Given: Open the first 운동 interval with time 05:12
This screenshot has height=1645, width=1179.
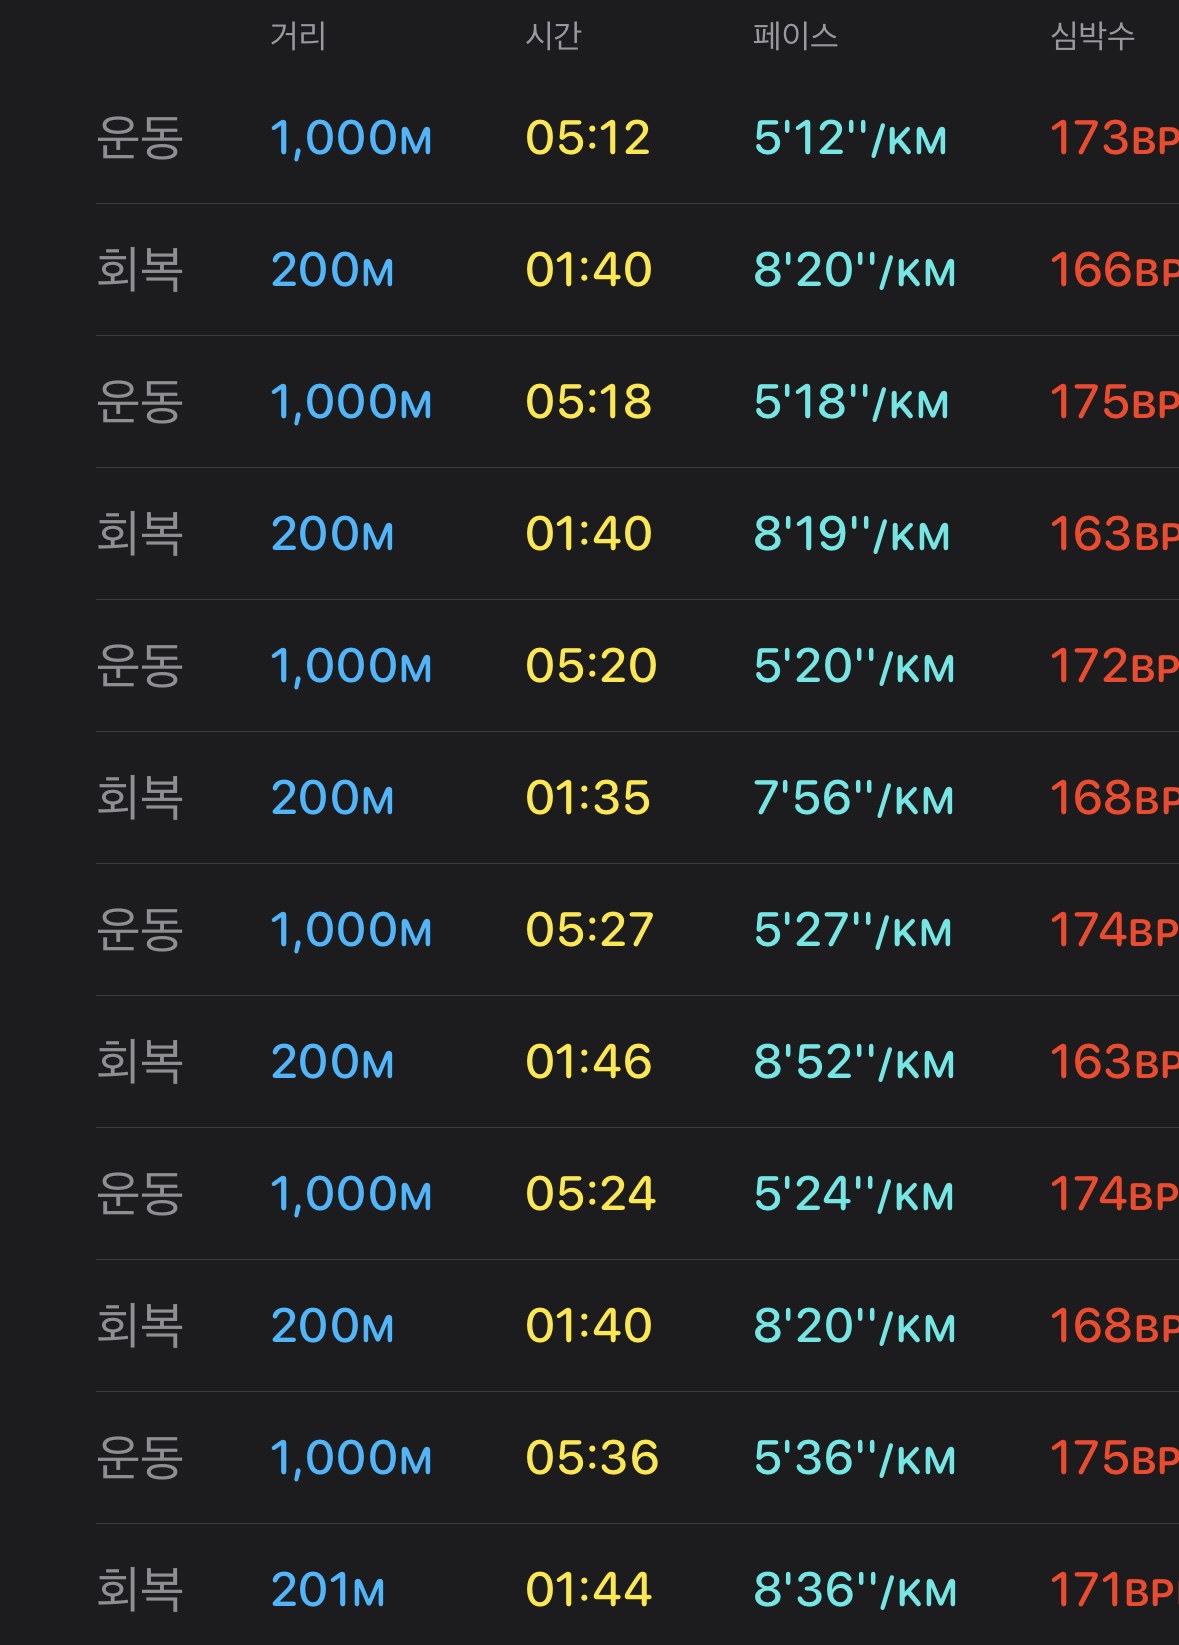Looking at the screenshot, I should [x=637, y=138].
